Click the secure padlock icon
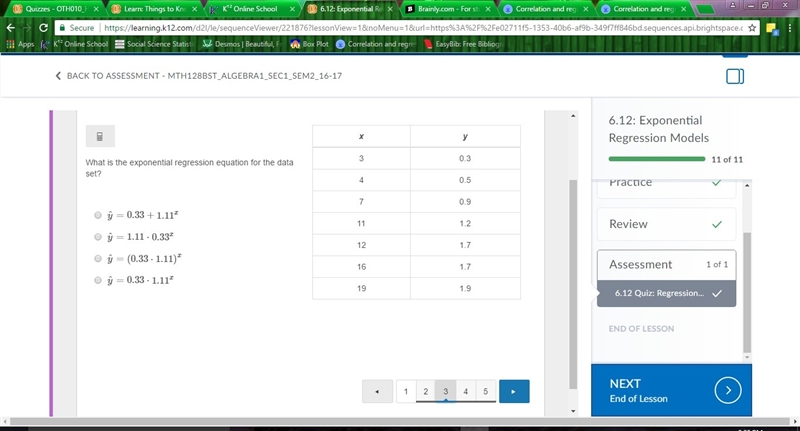Screen dimensions: 800x431 coord(62,28)
